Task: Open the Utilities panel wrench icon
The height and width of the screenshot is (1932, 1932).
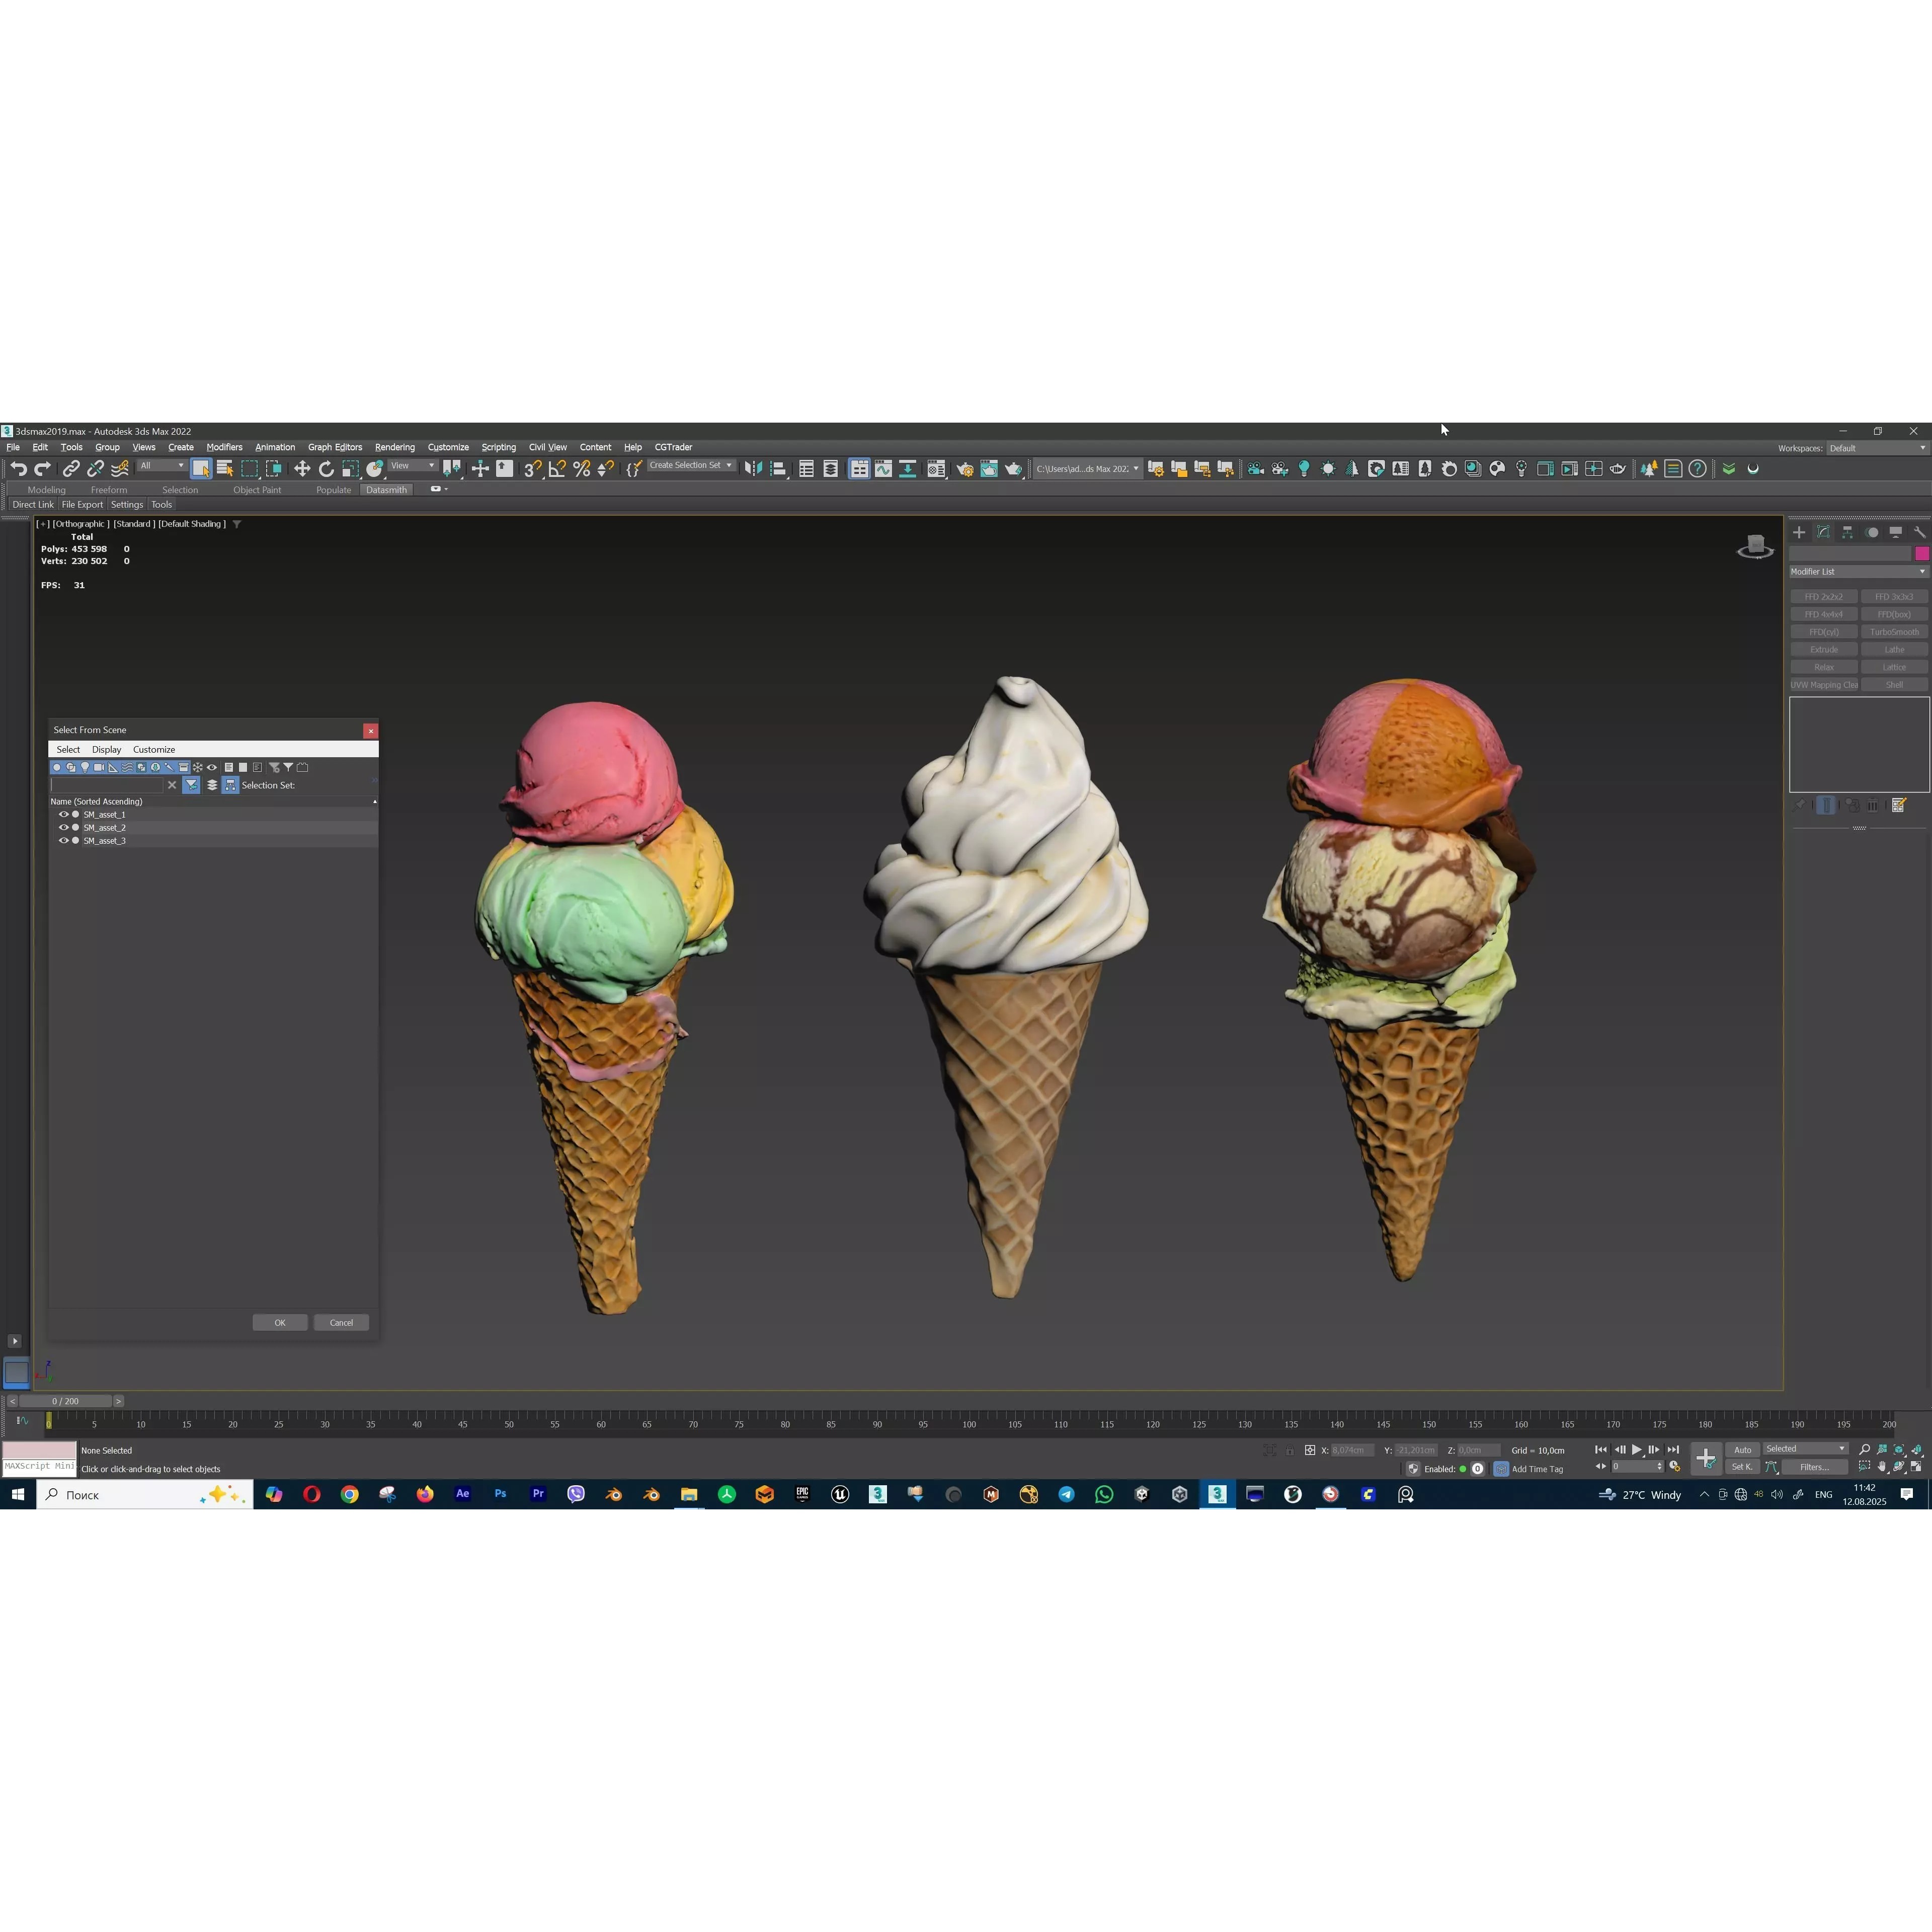Action: (x=1920, y=532)
